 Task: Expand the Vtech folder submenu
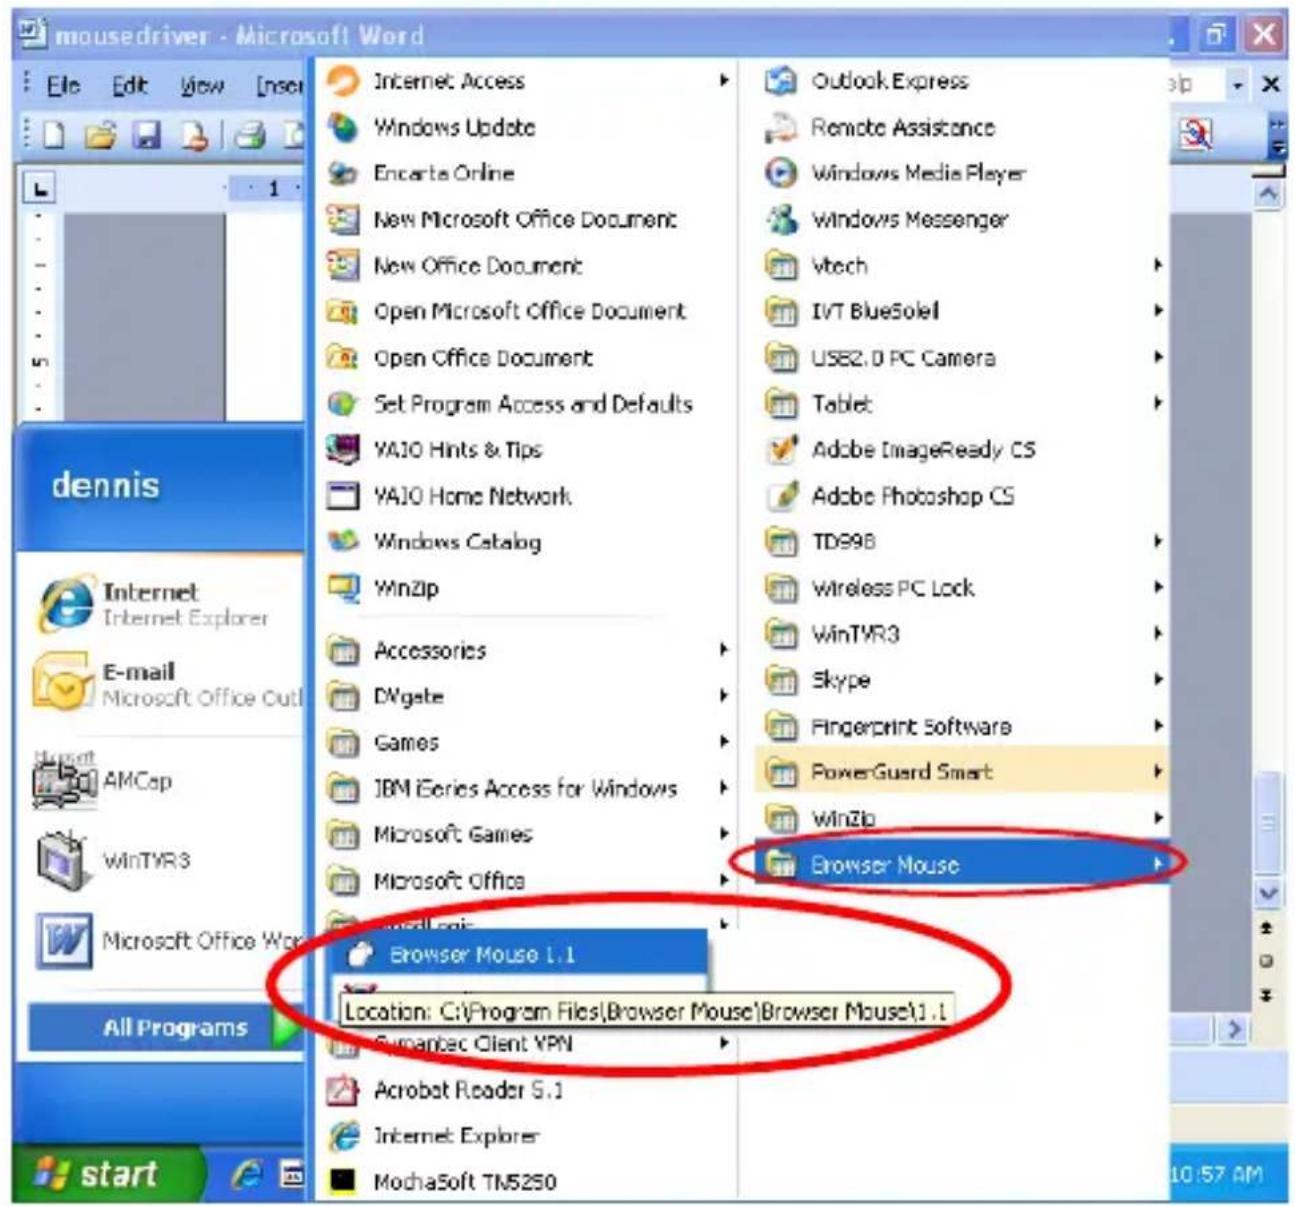(x=961, y=265)
